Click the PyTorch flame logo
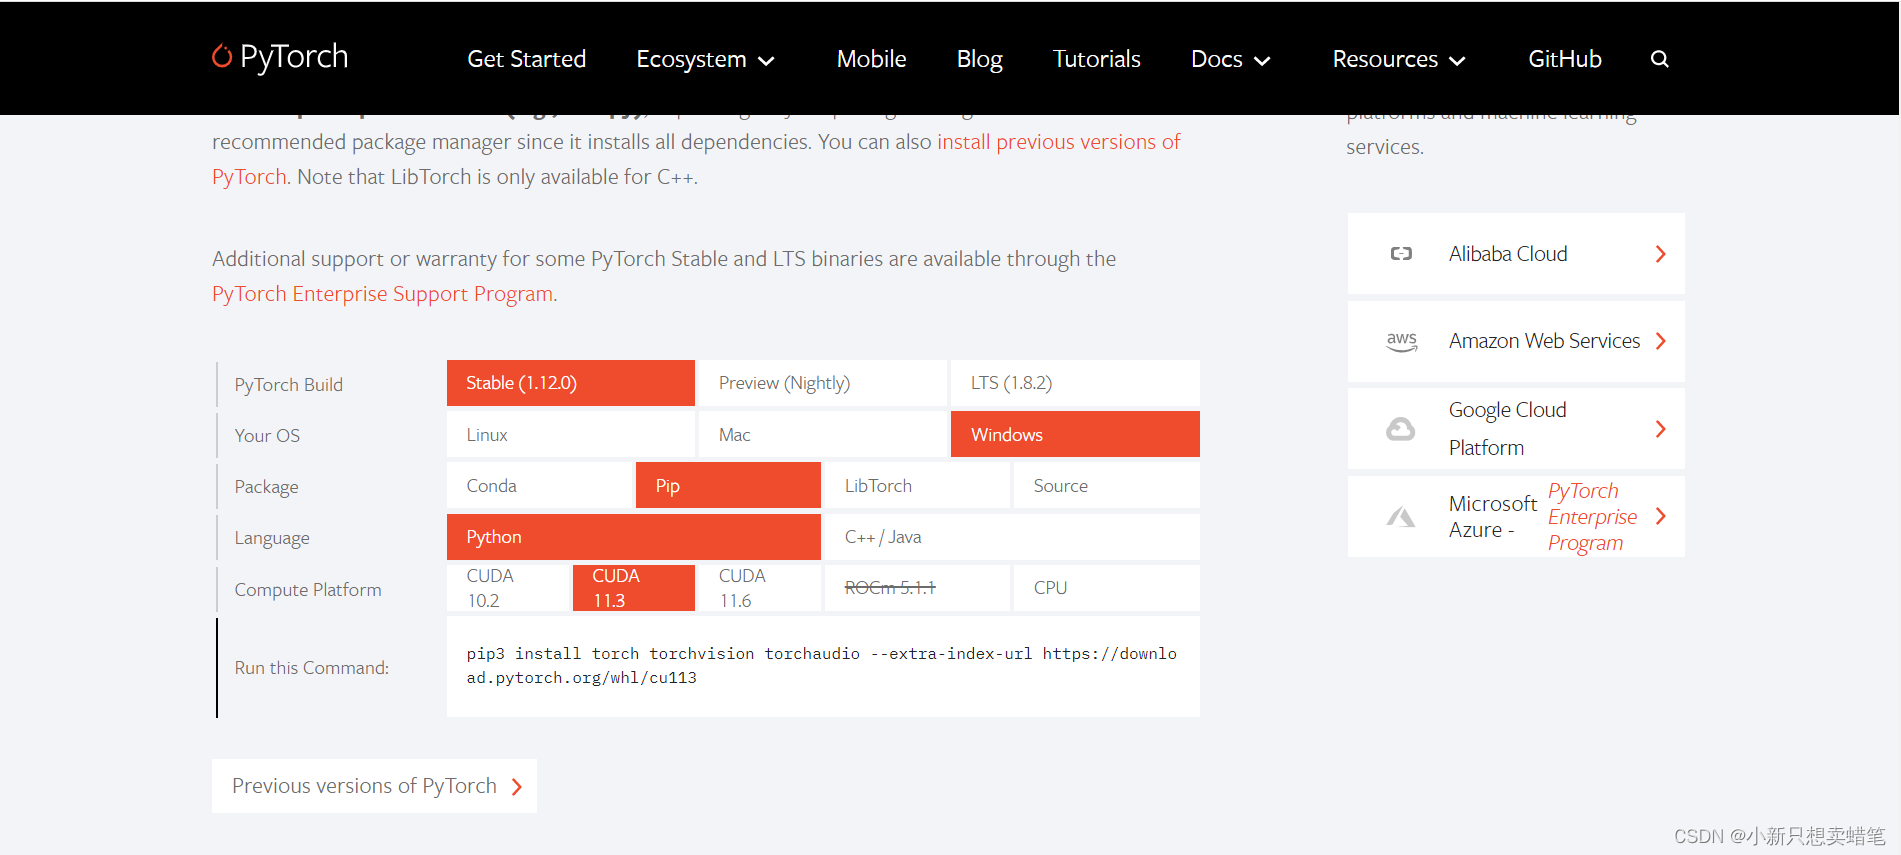This screenshot has height=855, width=1901. pyautogui.click(x=221, y=57)
